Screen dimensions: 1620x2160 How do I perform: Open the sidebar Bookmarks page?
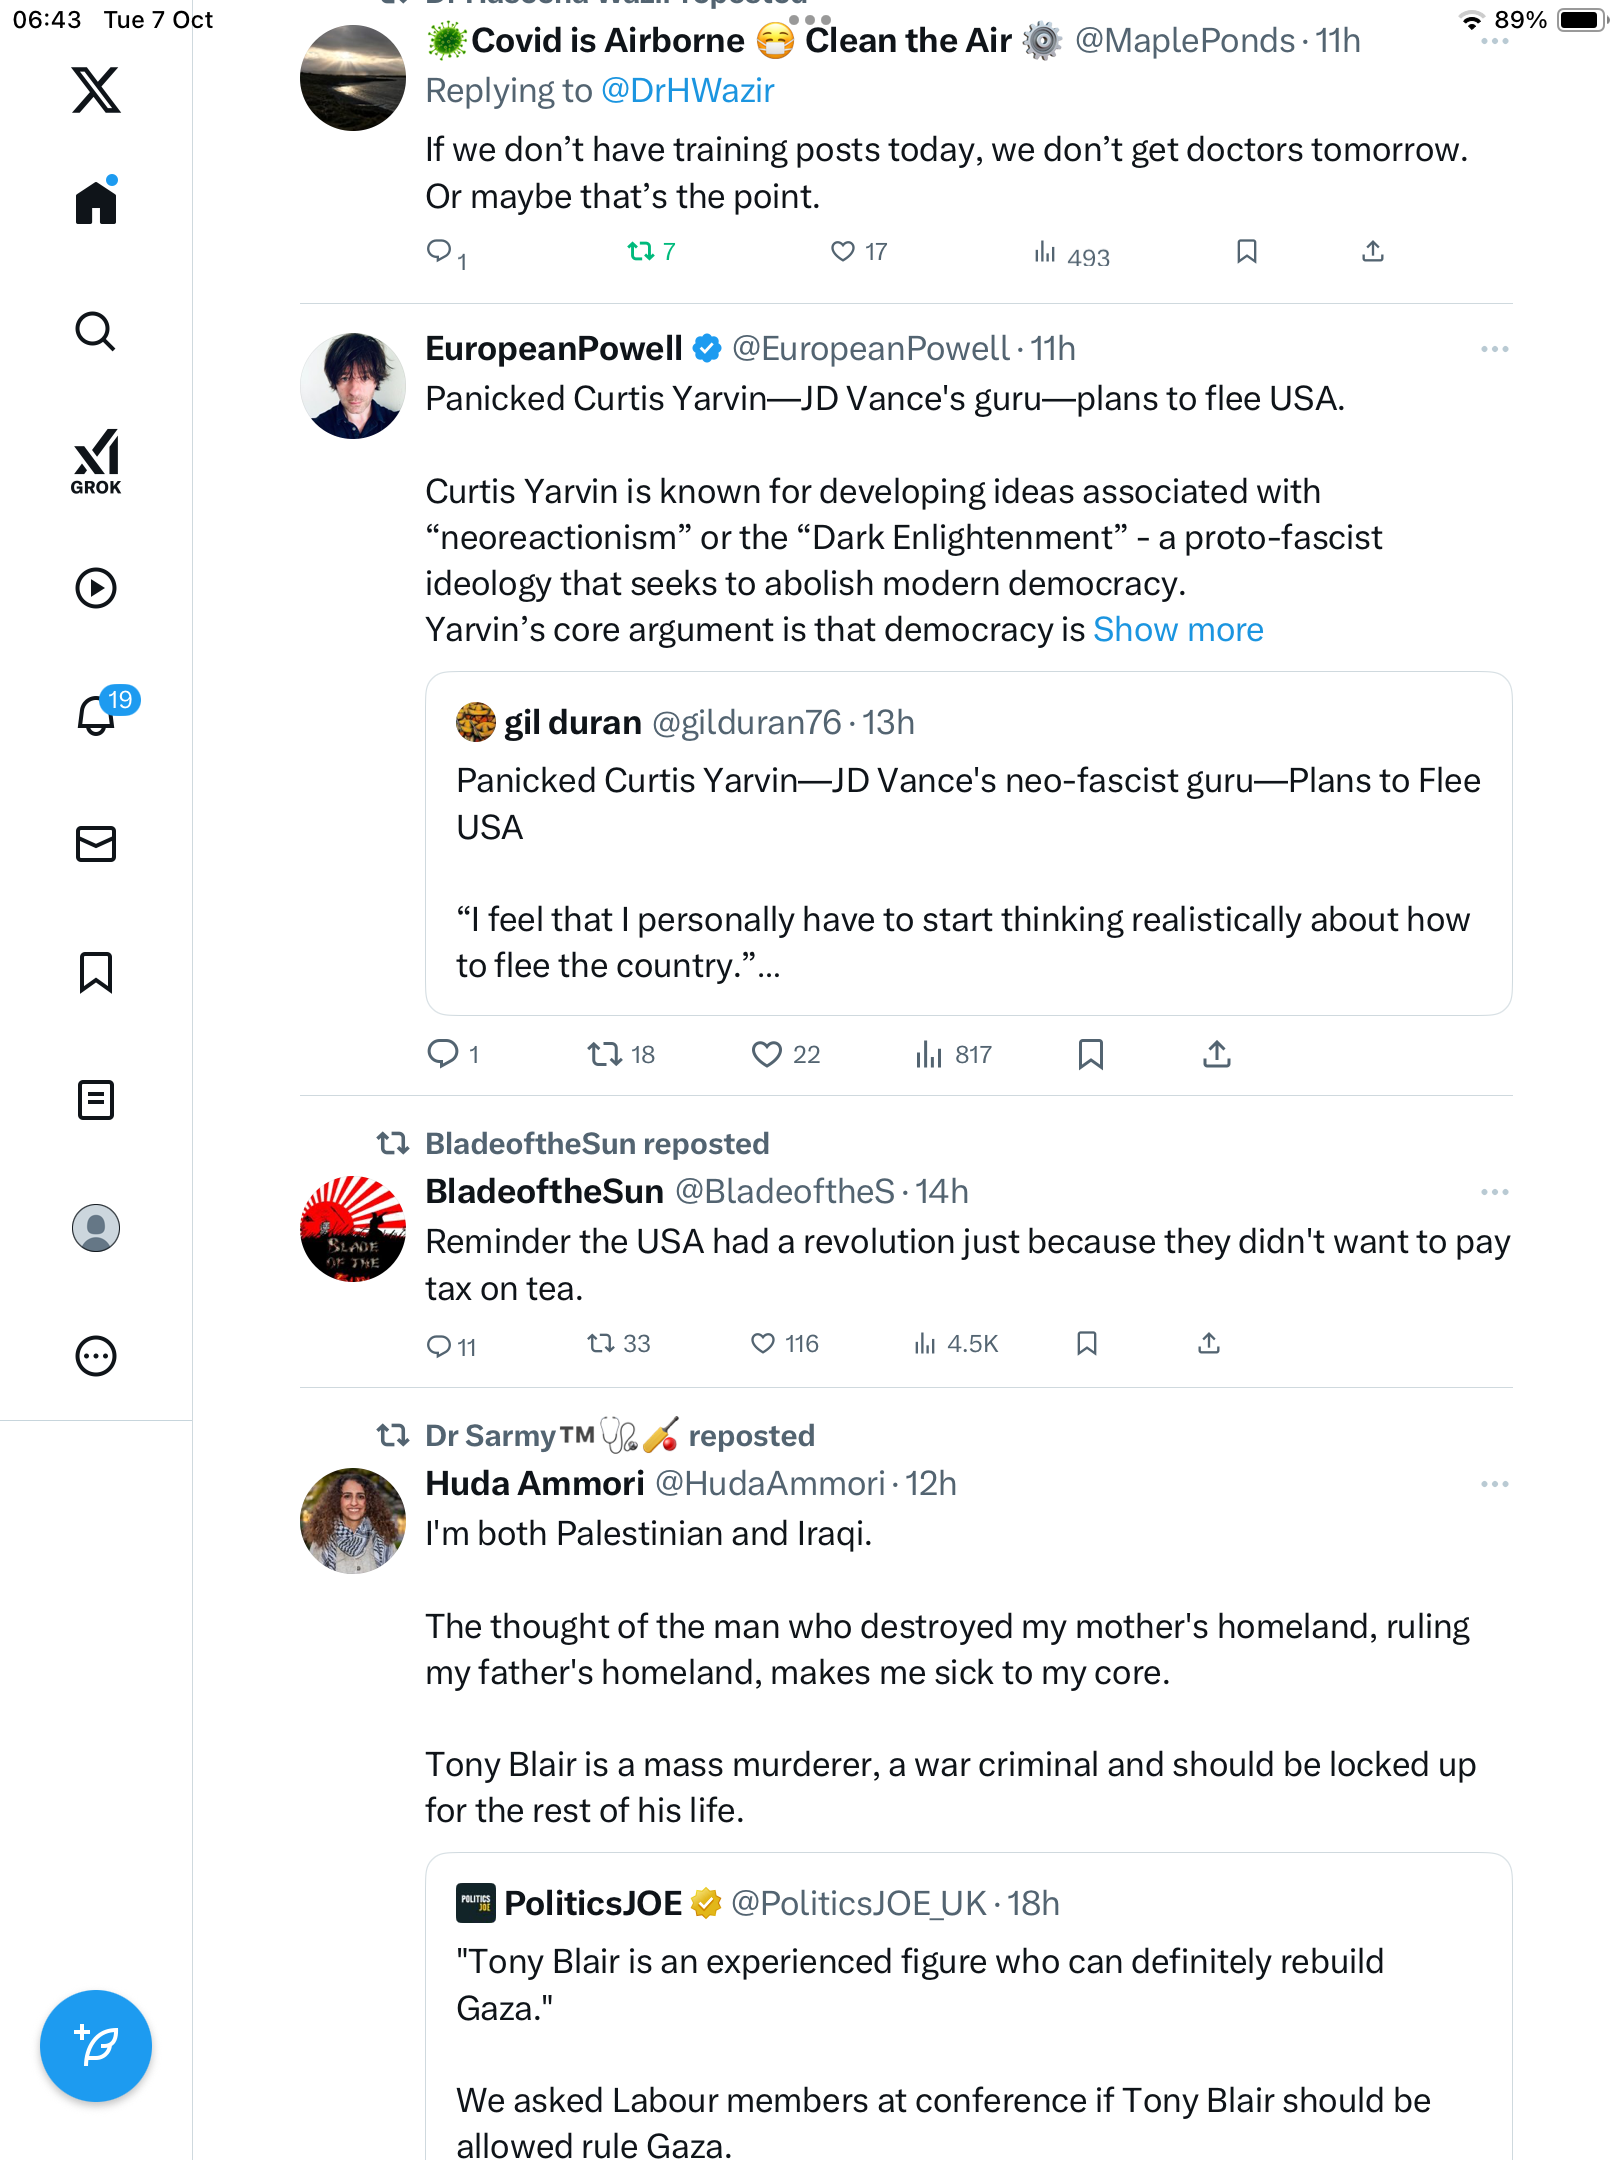[x=96, y=972]
